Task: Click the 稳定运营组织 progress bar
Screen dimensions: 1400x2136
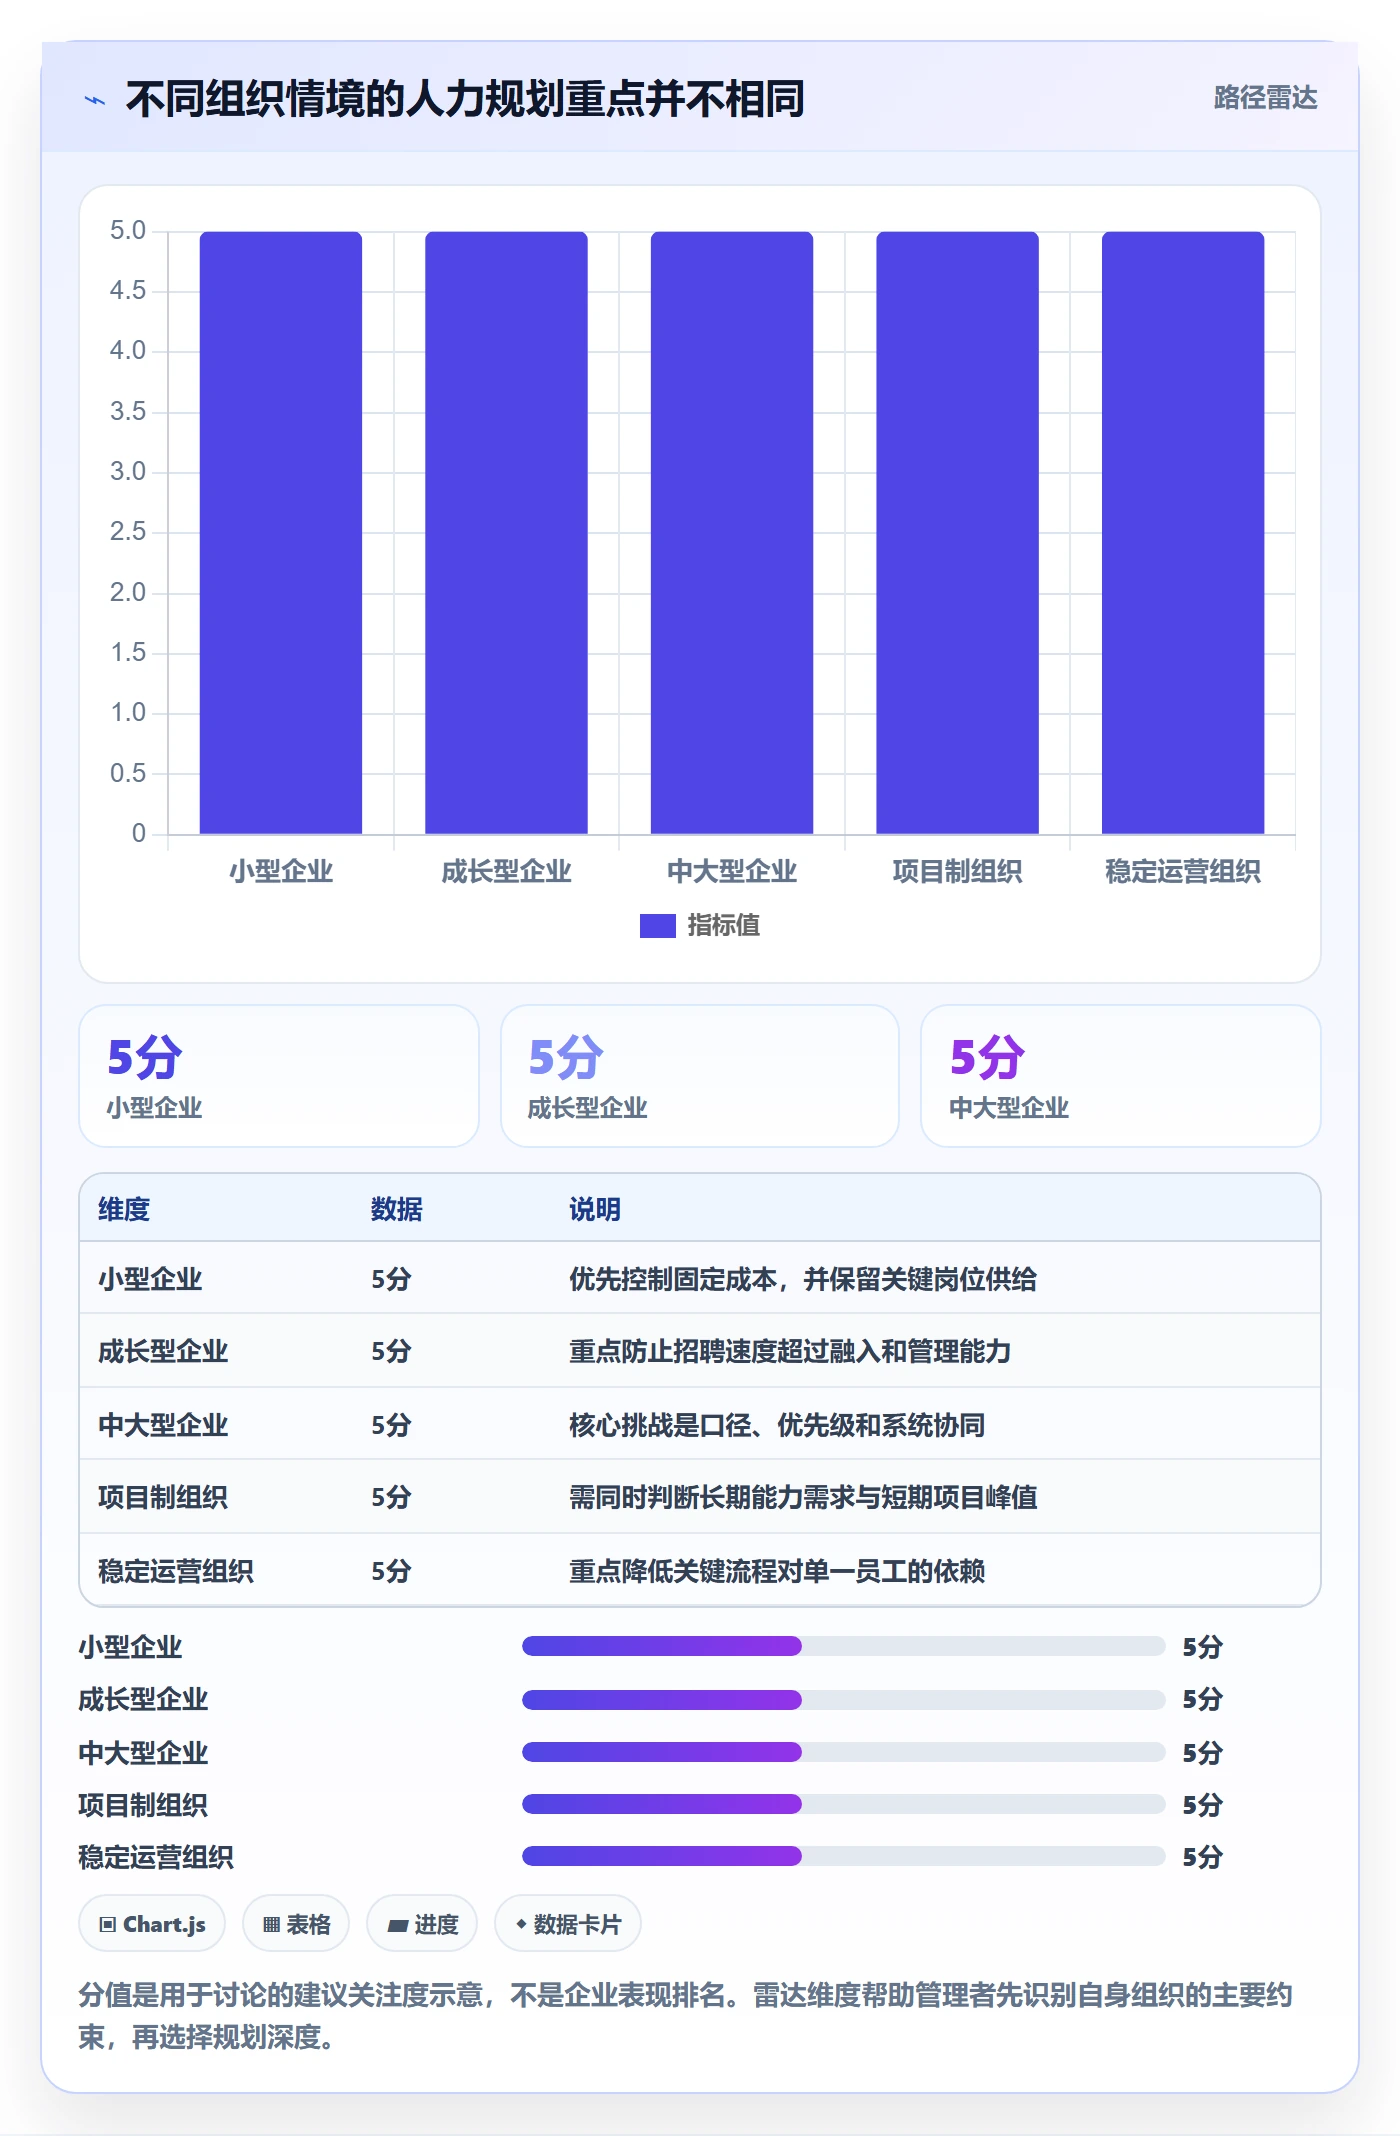Action: point(844,1856)
